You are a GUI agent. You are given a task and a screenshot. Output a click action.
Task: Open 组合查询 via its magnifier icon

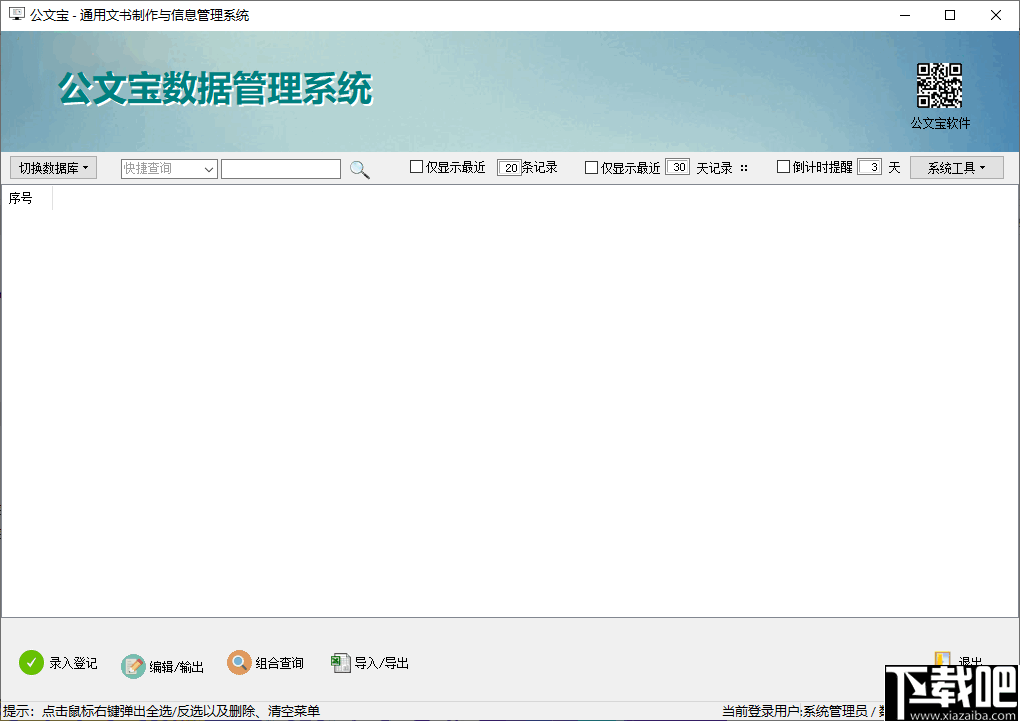click(238, 662)
